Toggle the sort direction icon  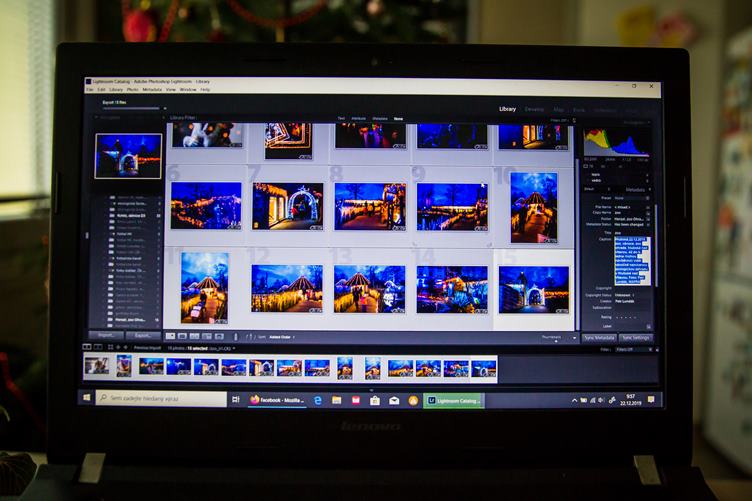250,337
